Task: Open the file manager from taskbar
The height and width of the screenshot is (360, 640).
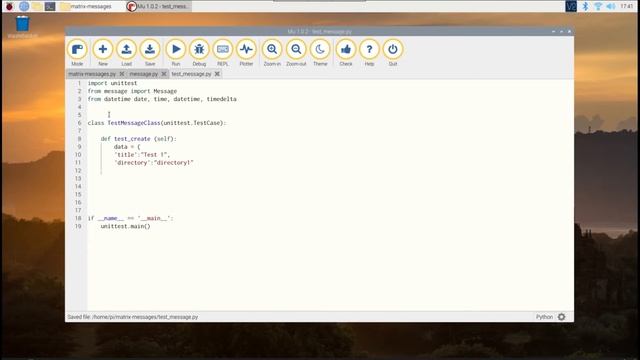Action: [x=37, y=6]
